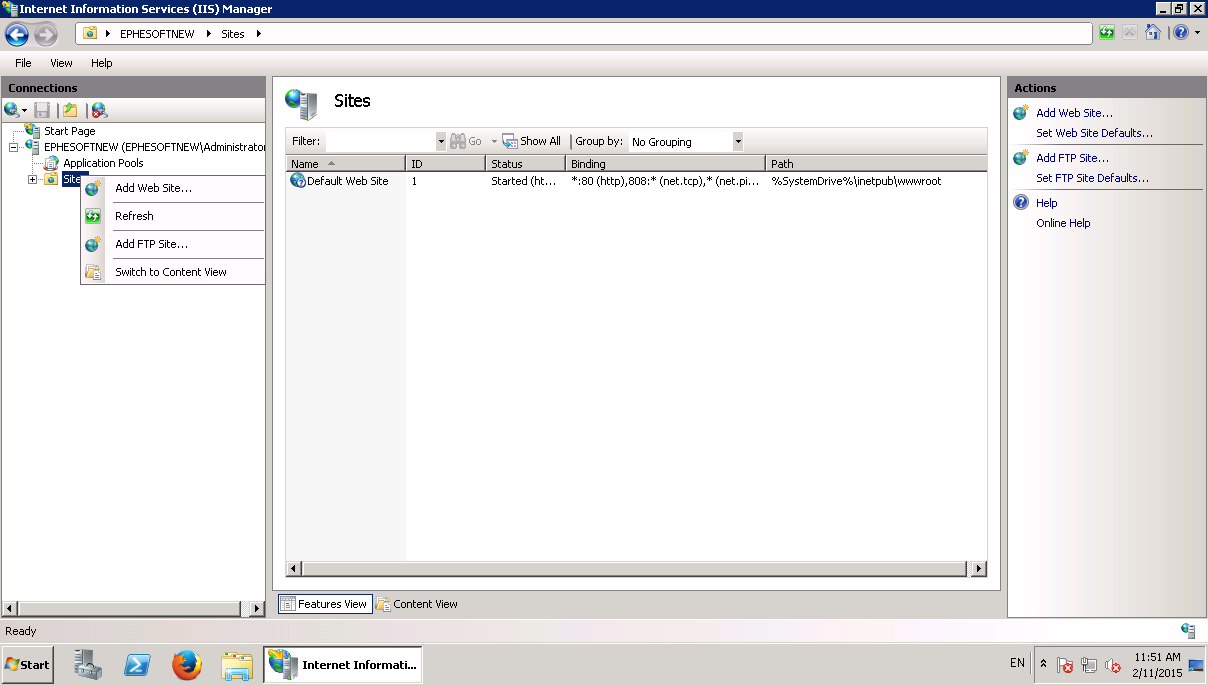Click Add FTP Site... in the Actions pane
The height and width of the screenshot is (686, 1208).
tap(1072, 158)
